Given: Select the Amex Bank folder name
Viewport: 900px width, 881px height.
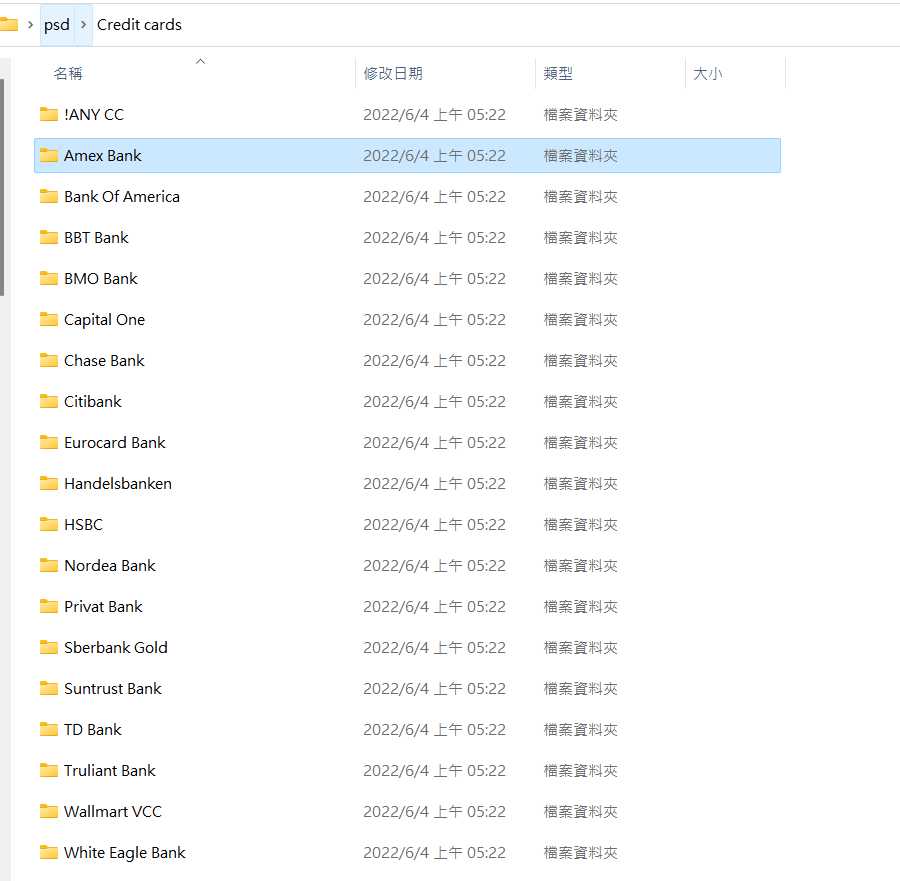Looking at the screenshot, I should click(103, 156).
